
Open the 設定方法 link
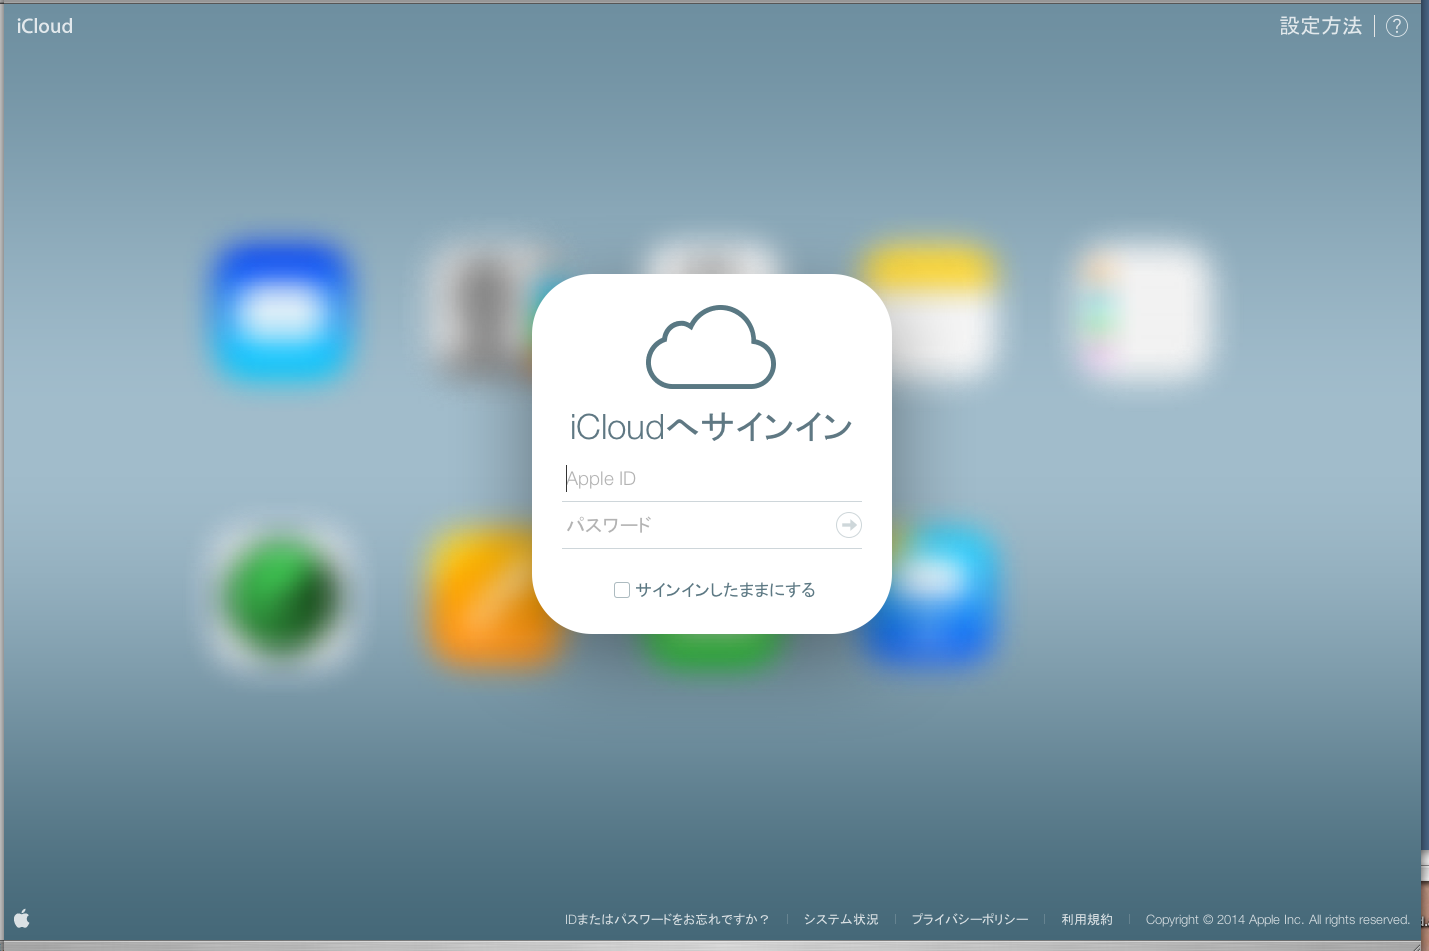point(1321,26)
